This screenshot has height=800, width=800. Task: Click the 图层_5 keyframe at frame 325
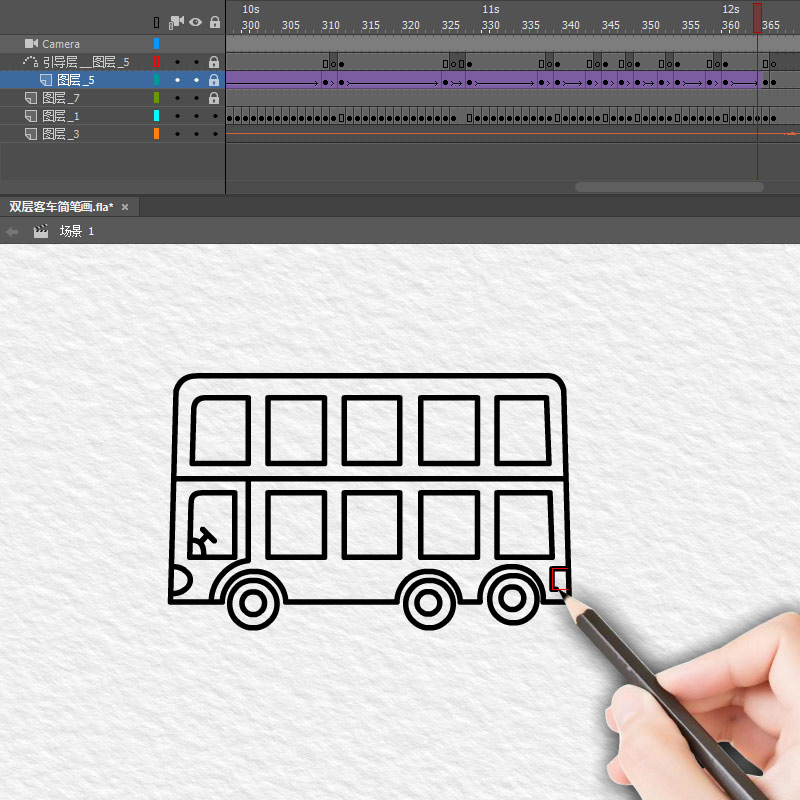pos(445,82)
